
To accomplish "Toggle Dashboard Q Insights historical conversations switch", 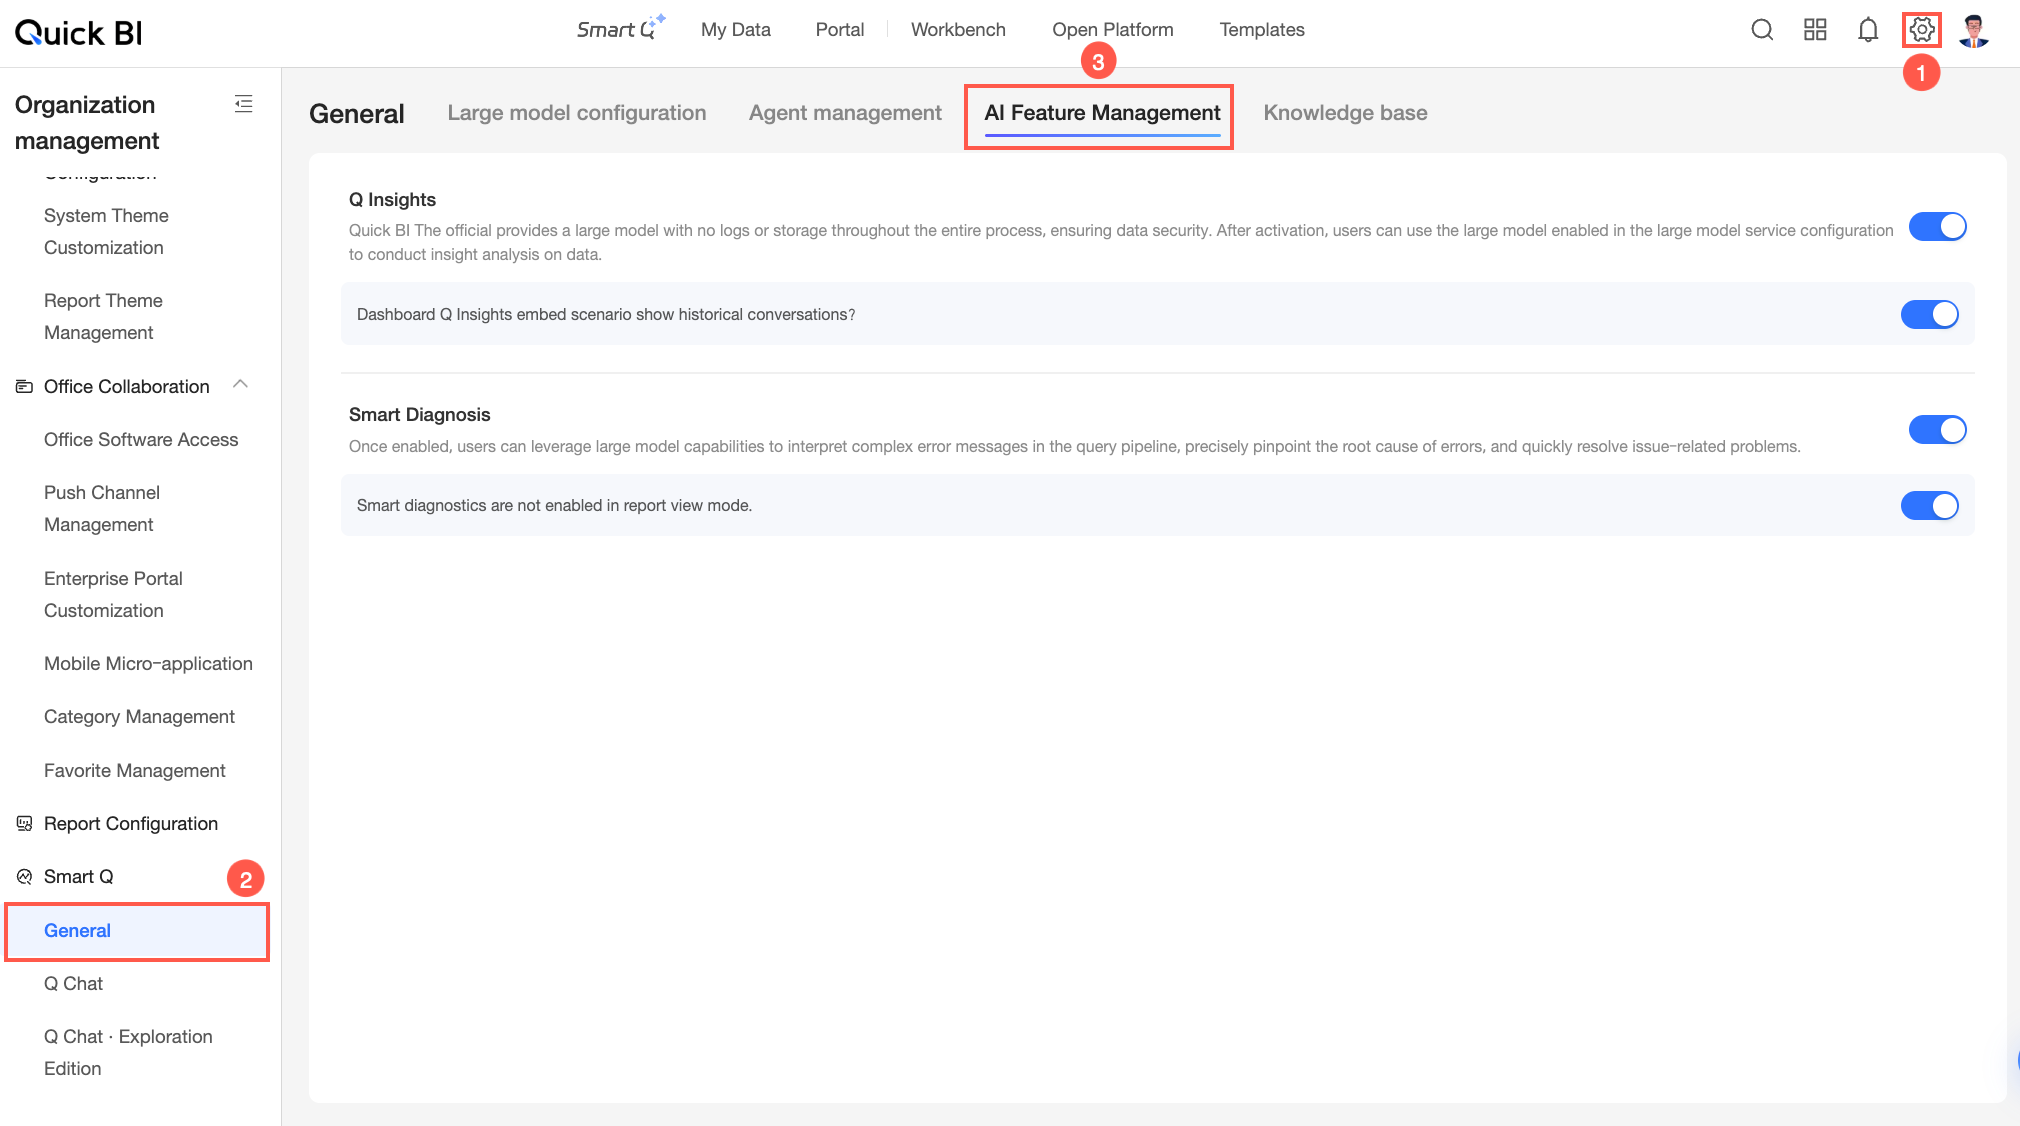I will [1929, 314].
